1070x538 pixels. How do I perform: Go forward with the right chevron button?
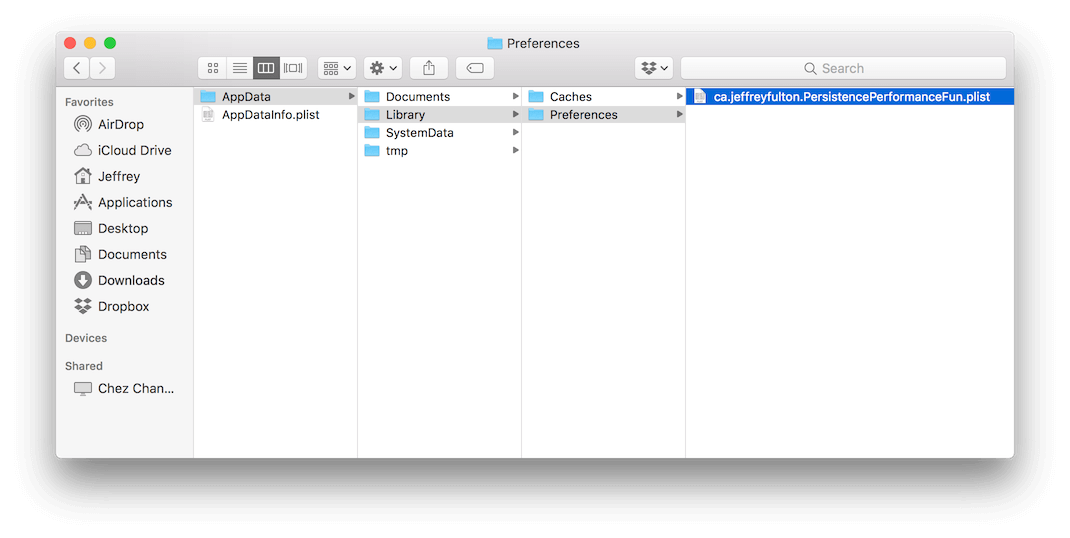click(x=102, y=68)
